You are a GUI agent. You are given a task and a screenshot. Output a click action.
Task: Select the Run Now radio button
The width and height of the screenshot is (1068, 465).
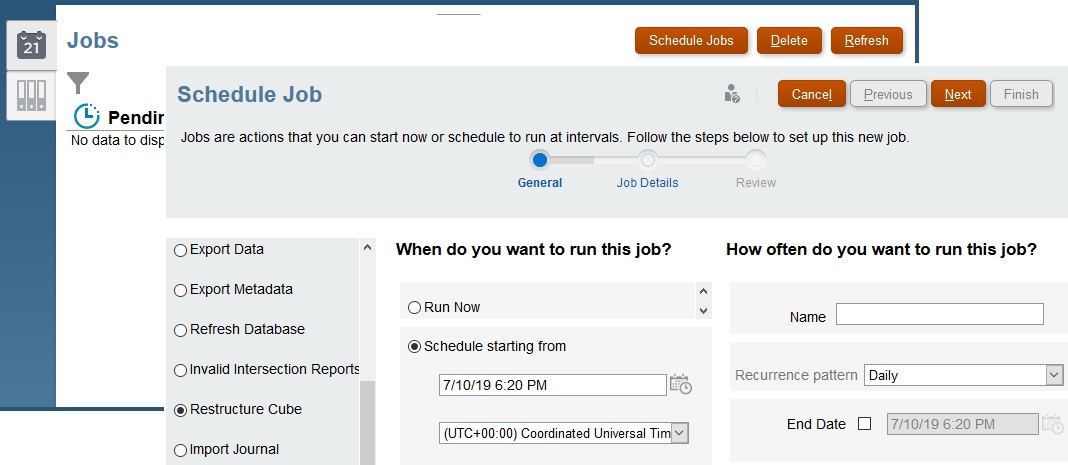point(415,308)
